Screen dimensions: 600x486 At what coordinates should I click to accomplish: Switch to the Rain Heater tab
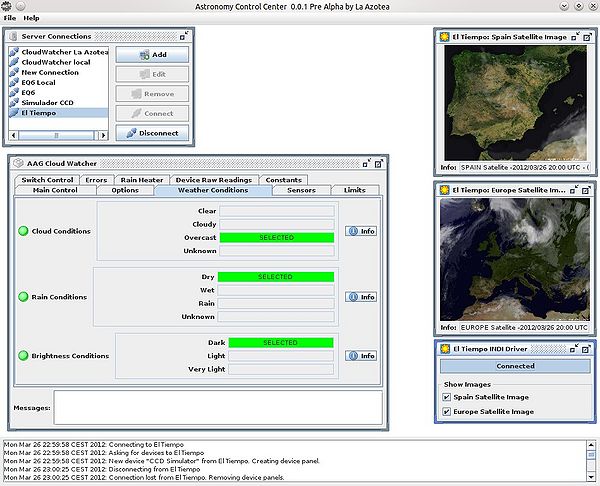point(142,180)
